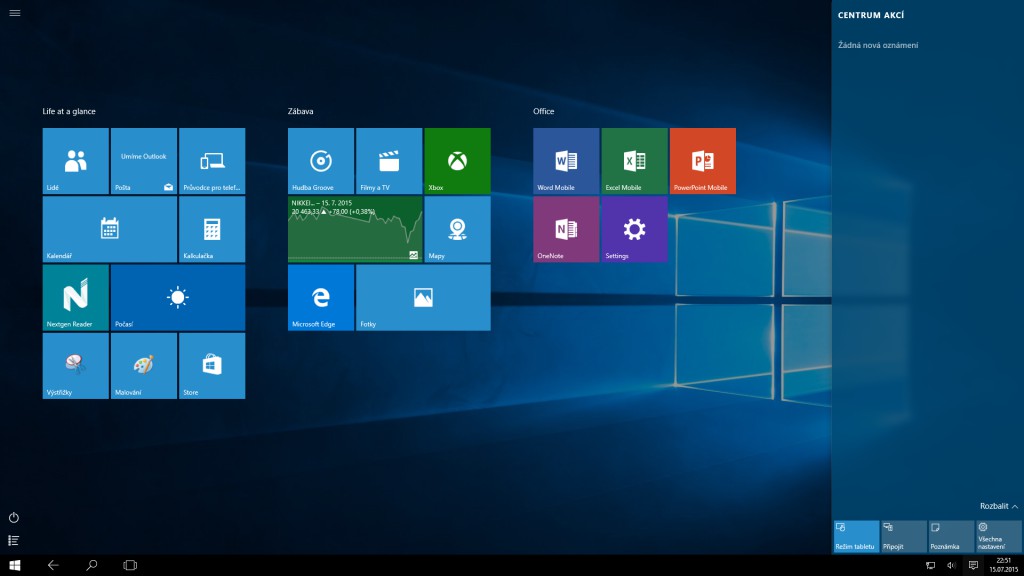
Task: Open the Poznámka quick action
Action: coord(952,537)
